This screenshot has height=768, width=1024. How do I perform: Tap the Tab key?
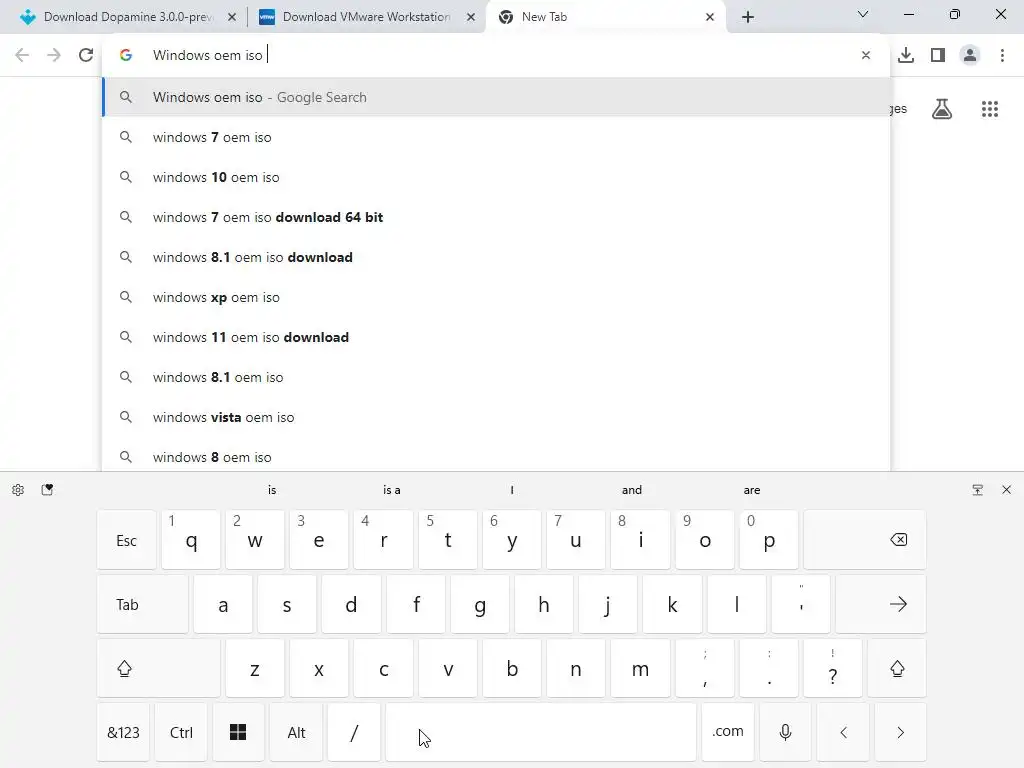pos(142,604)
